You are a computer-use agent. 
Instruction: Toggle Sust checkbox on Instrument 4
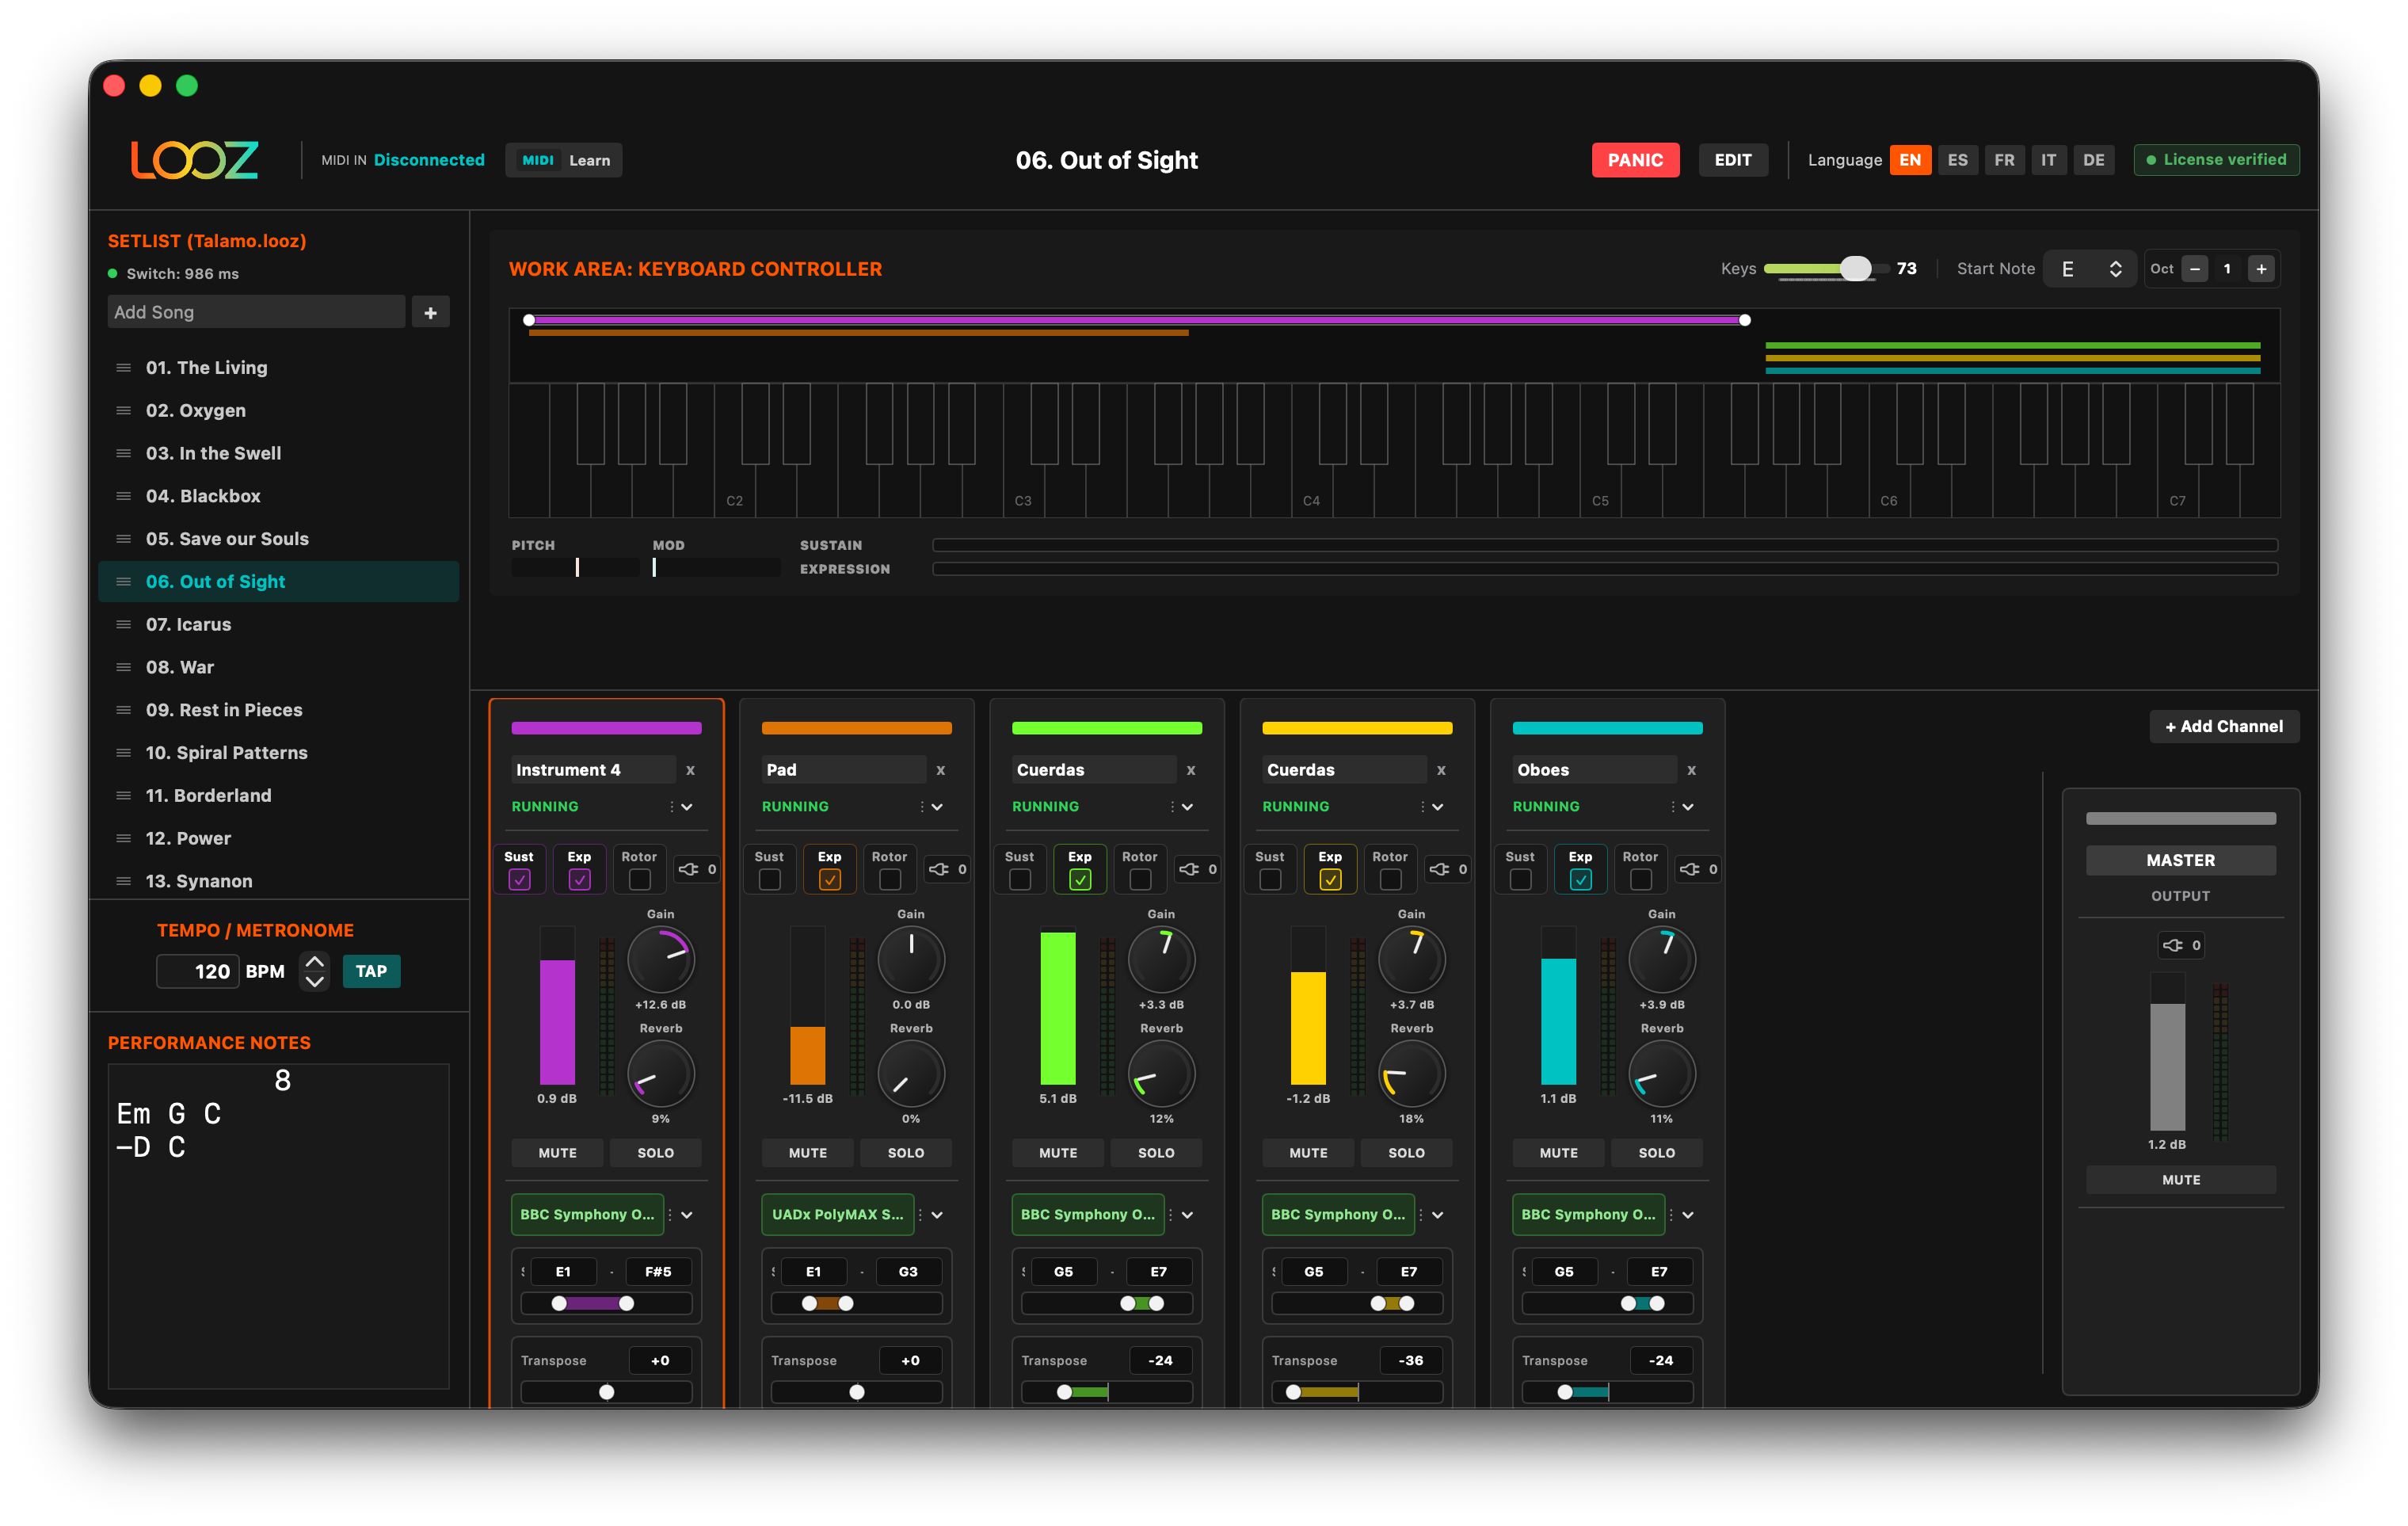click(519, 880)
